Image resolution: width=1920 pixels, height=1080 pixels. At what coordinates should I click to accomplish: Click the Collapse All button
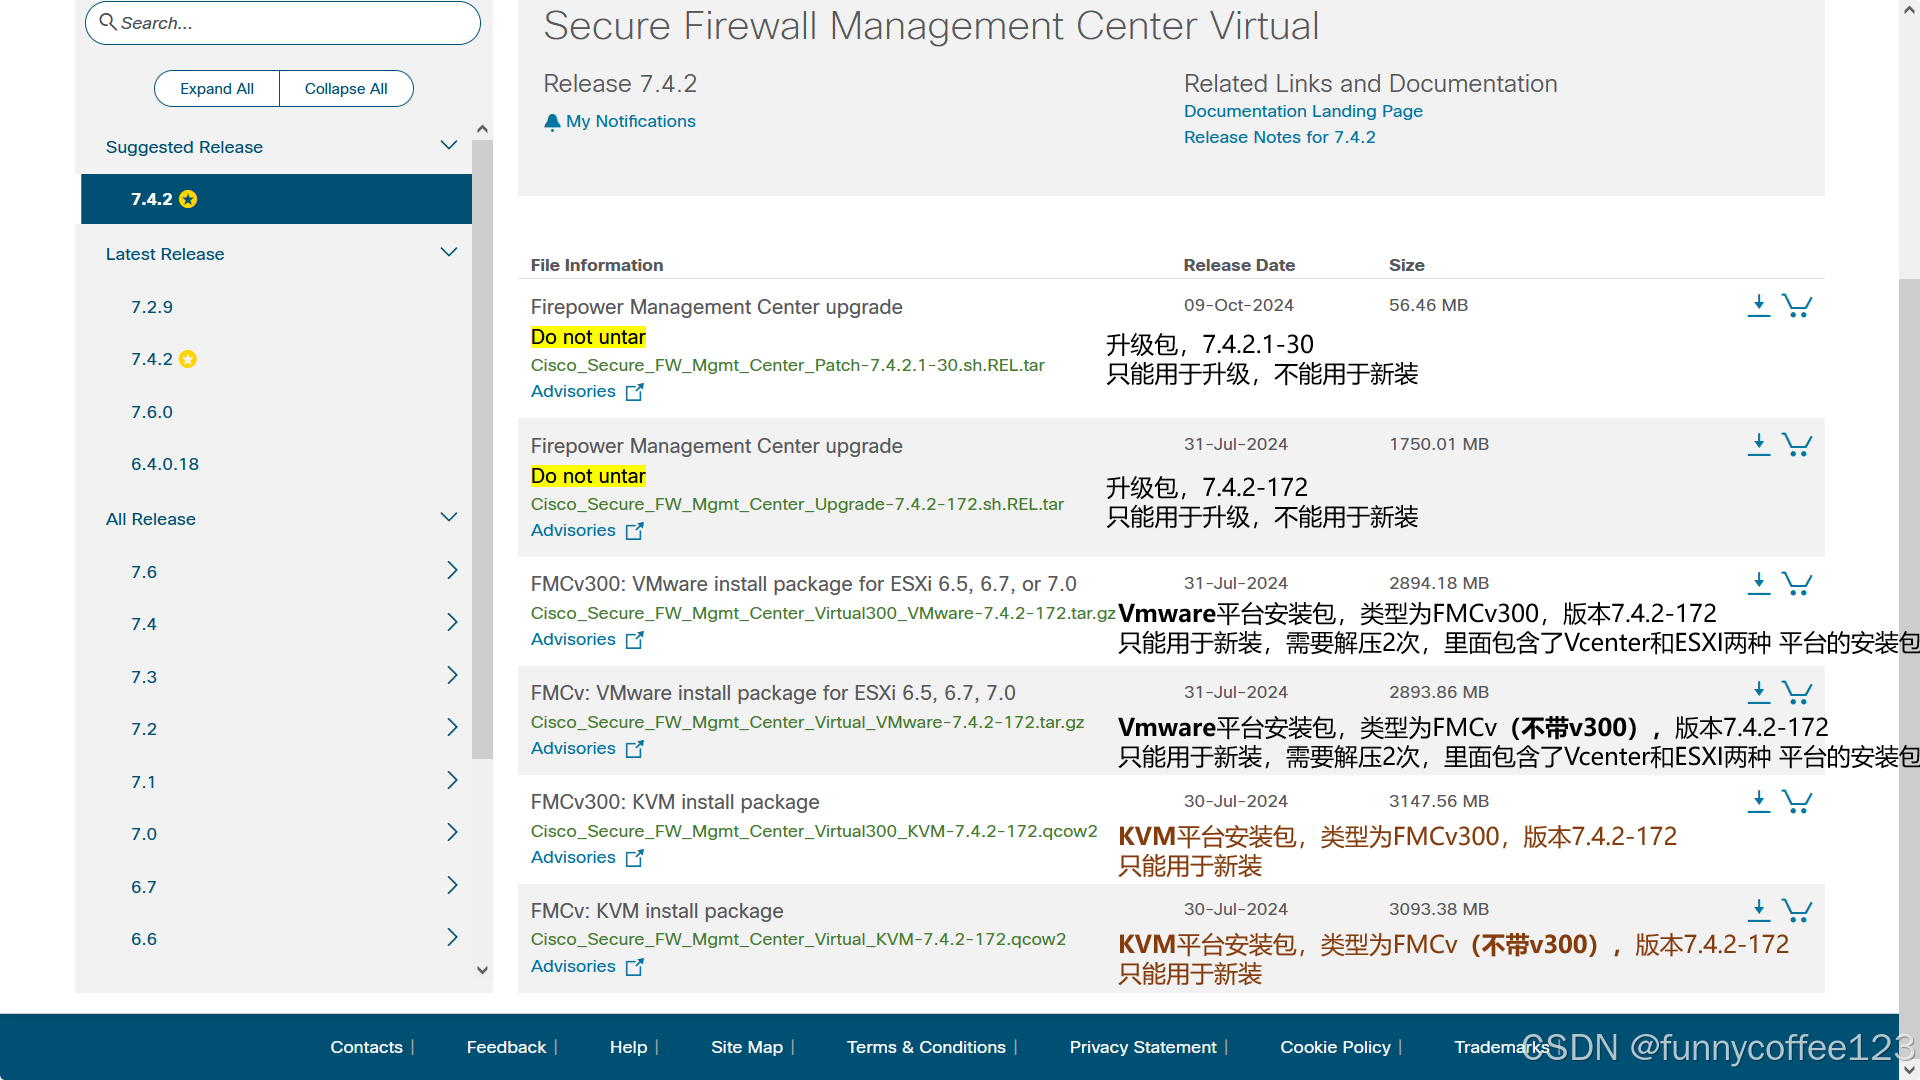(x=346, y=89)
